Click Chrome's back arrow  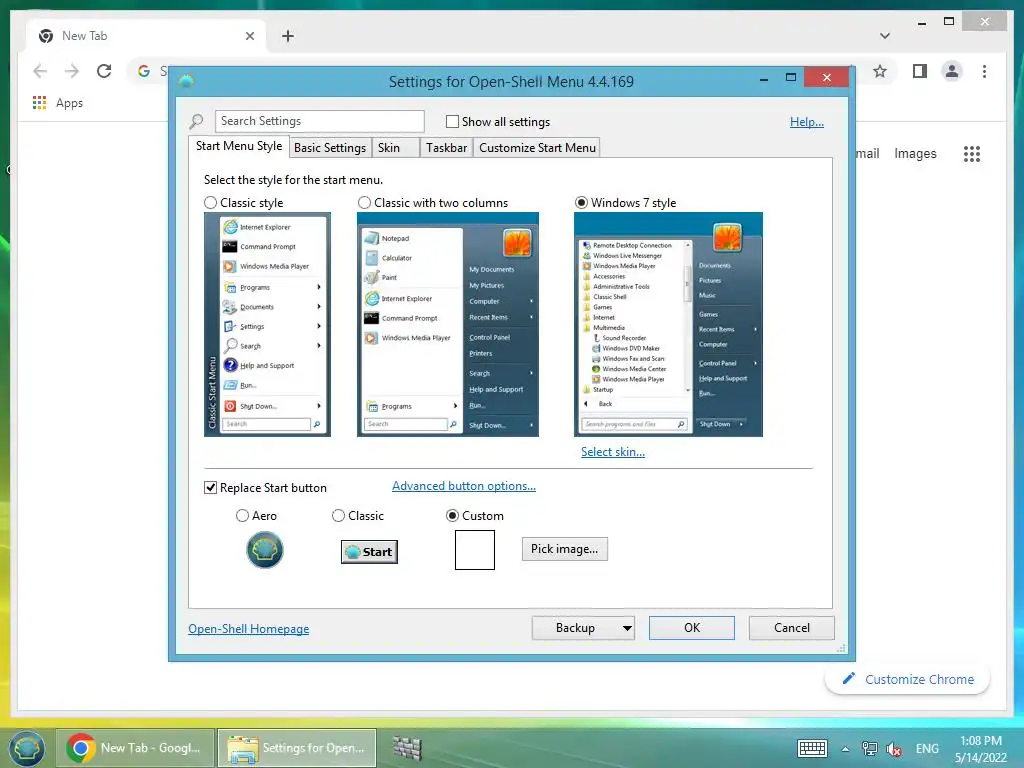coord(40,71)
